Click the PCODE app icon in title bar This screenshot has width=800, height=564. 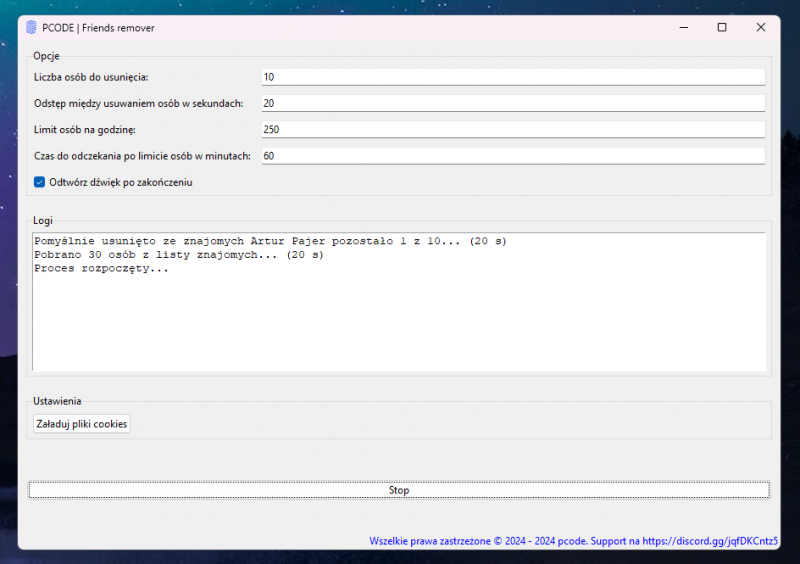click(32, 27)
